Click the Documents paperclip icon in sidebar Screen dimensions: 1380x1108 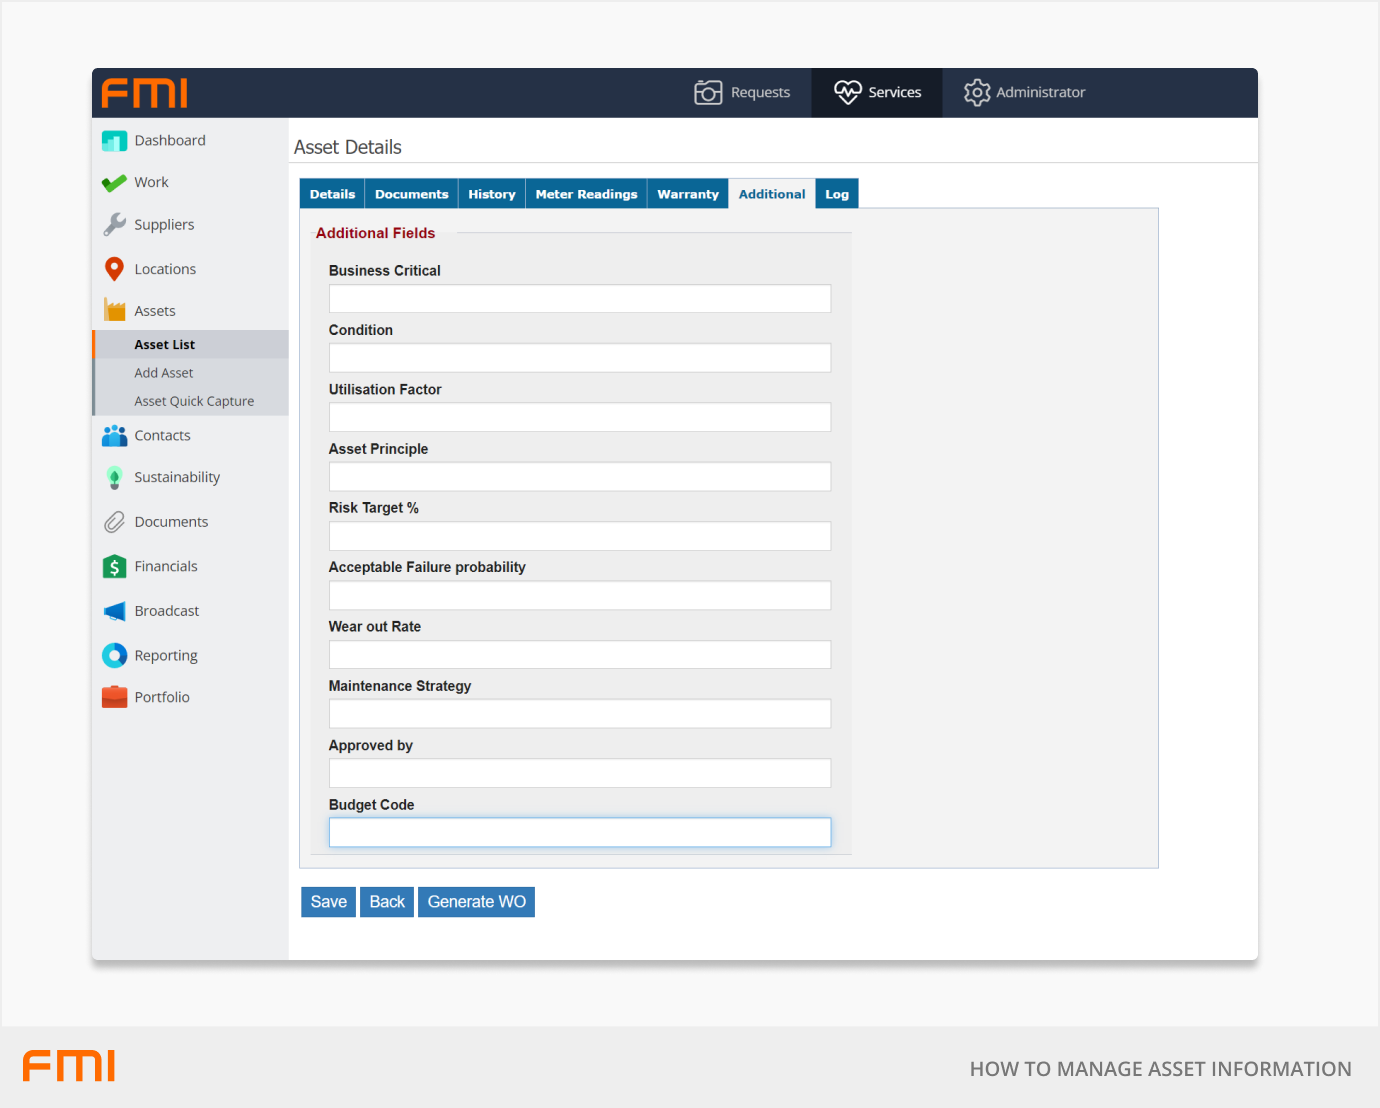[114, 522]
